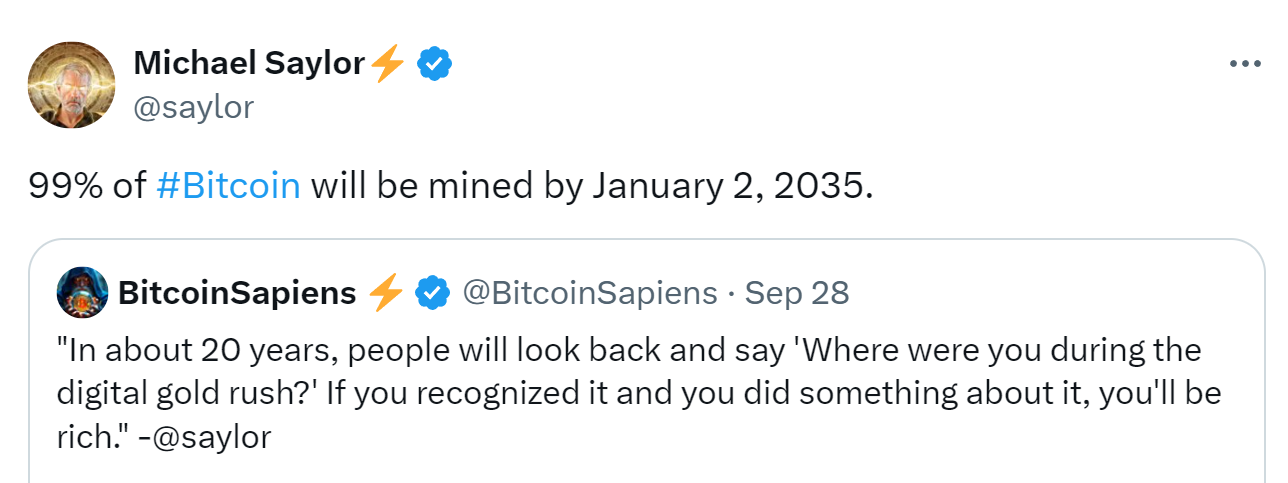Click the BitcoinSapiens avatar in quoted tweet
Viewport: 1288px width, 483px height.
click(x=82, y=292)
